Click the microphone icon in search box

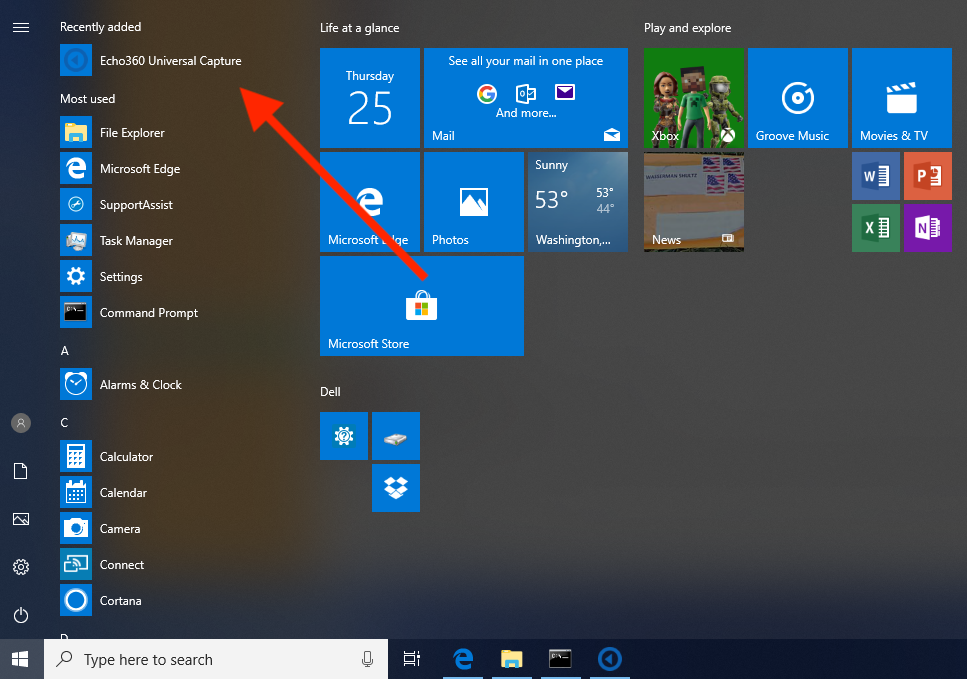coord(367,659)
